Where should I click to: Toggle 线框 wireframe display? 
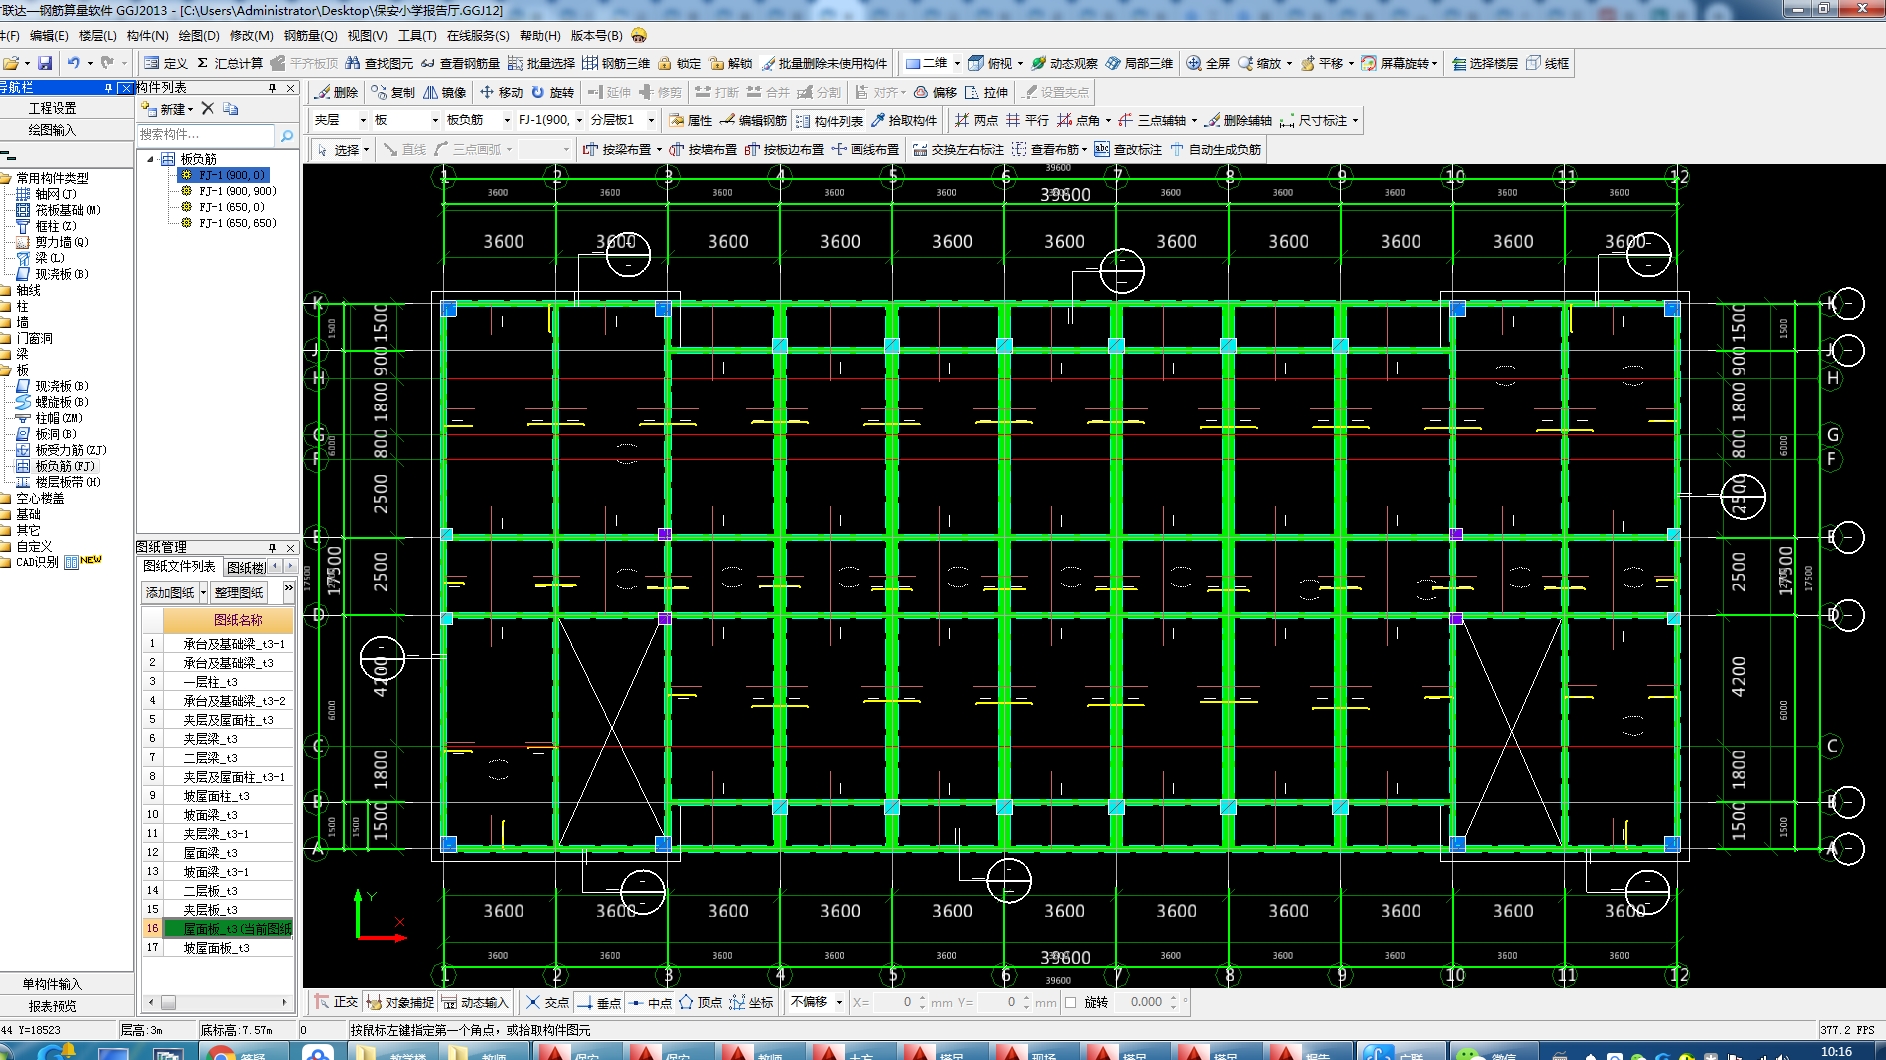coord(1547,63)
